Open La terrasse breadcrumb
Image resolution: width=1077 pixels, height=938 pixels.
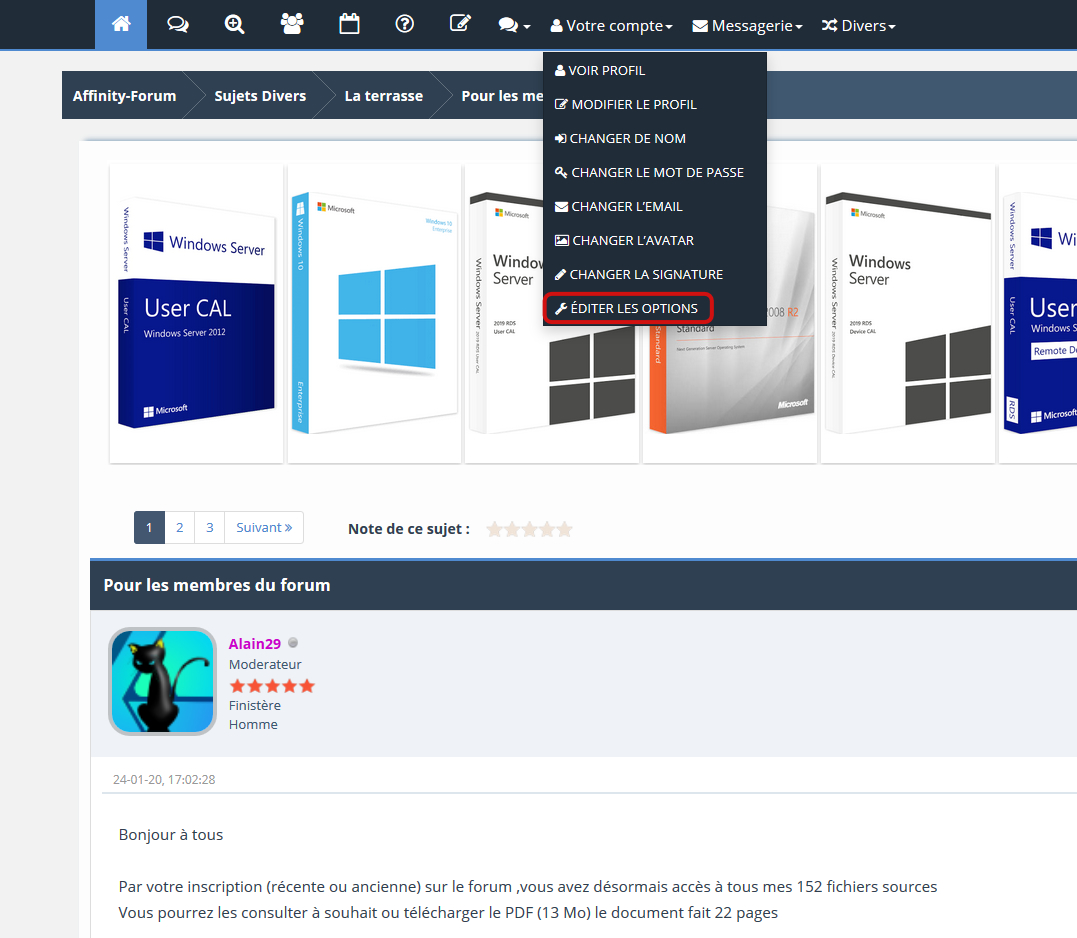tap(384, 95)
